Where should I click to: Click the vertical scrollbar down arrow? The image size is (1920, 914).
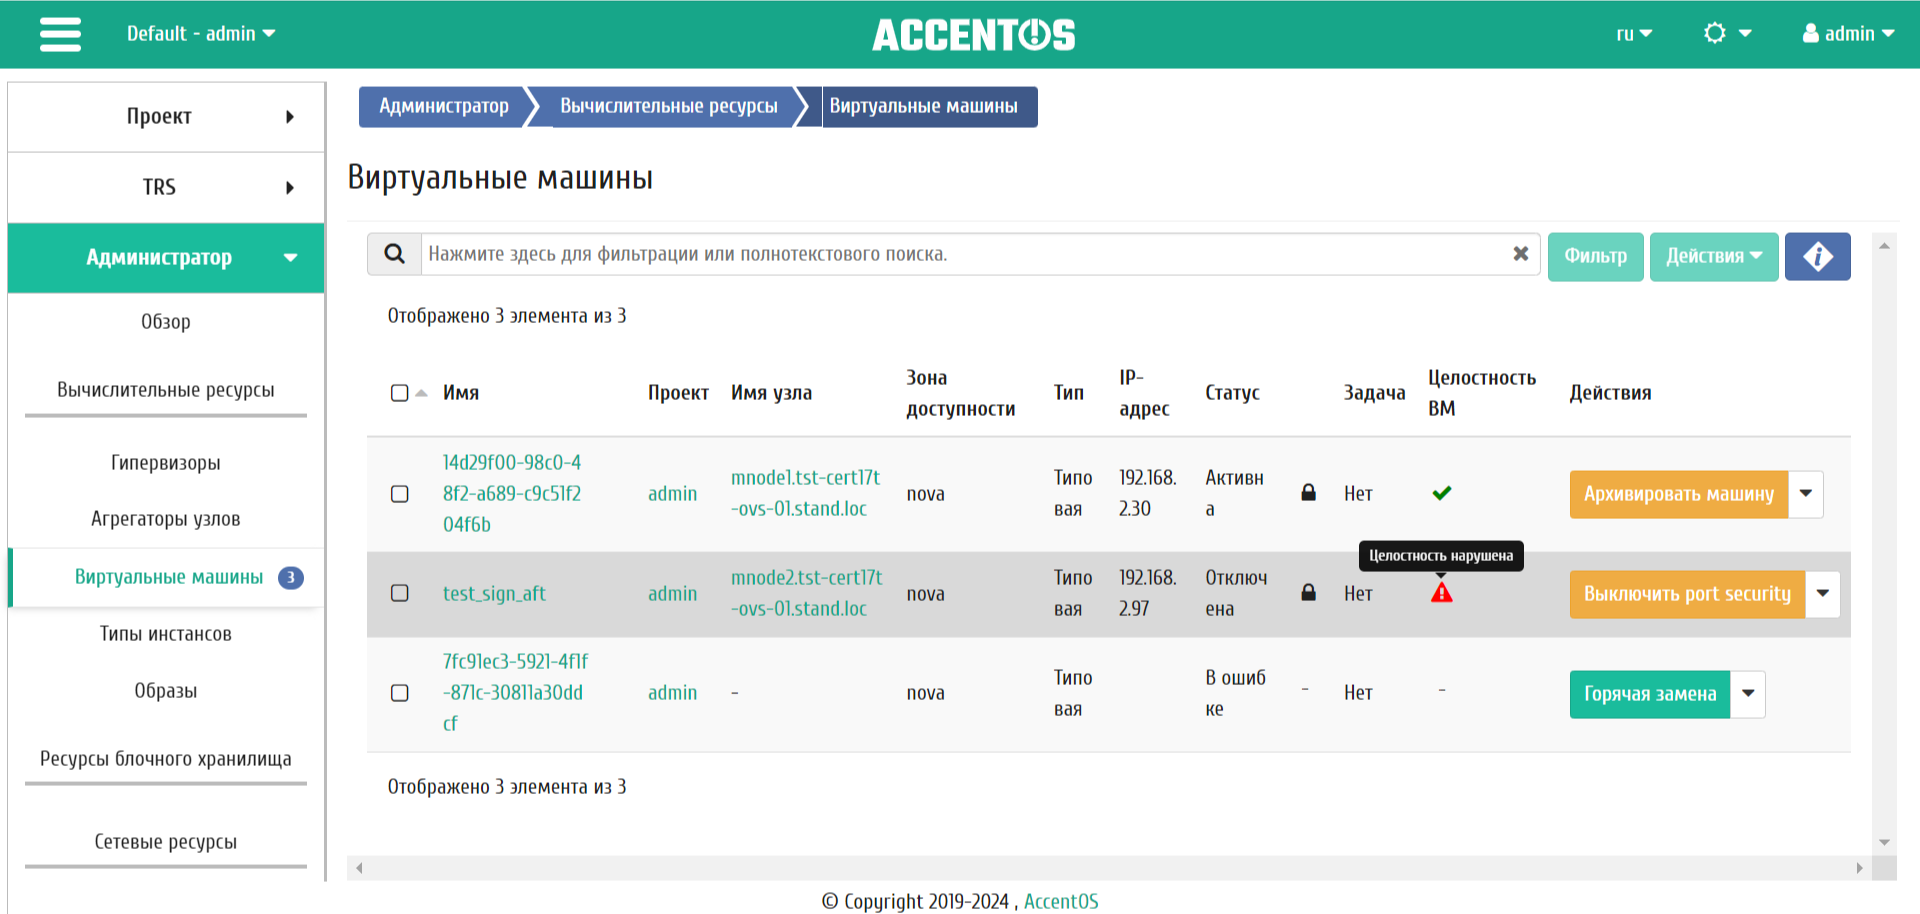(x=1884, y=842)
